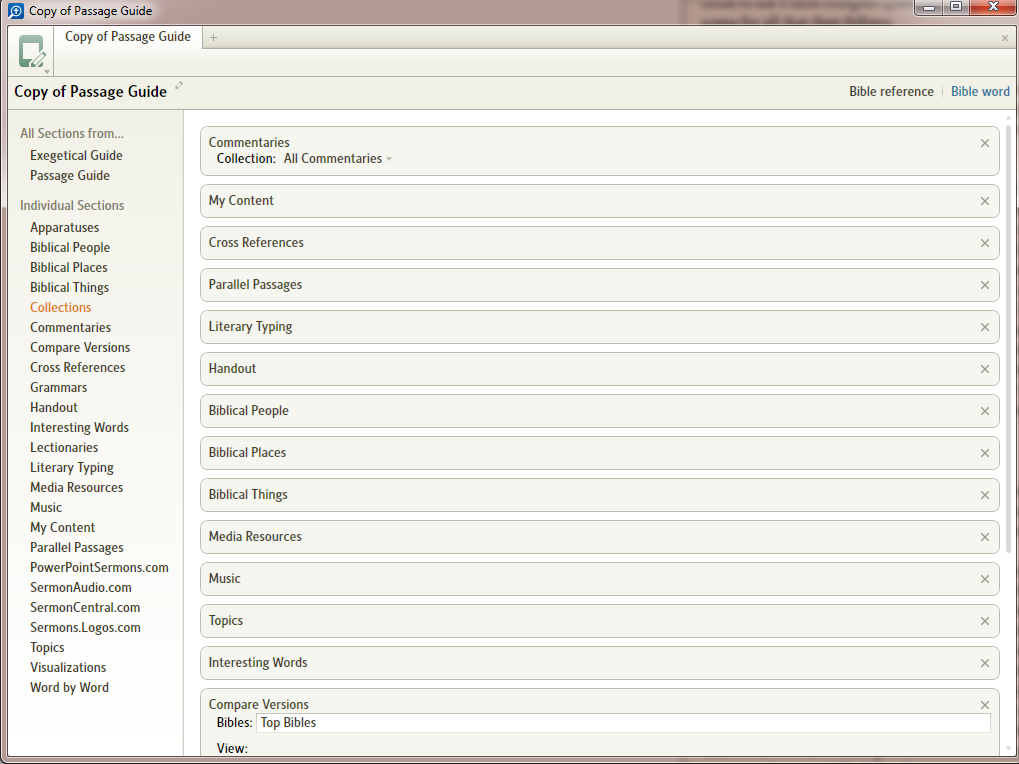Add Biblical Things from sidebar list
This screenshot has width=1019, height=764.
pos(69,288)
